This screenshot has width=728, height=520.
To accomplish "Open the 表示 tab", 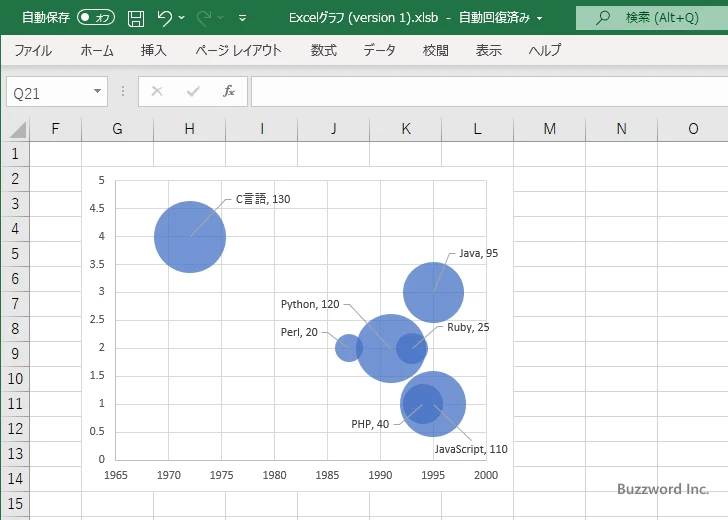I will coord(488,50).
